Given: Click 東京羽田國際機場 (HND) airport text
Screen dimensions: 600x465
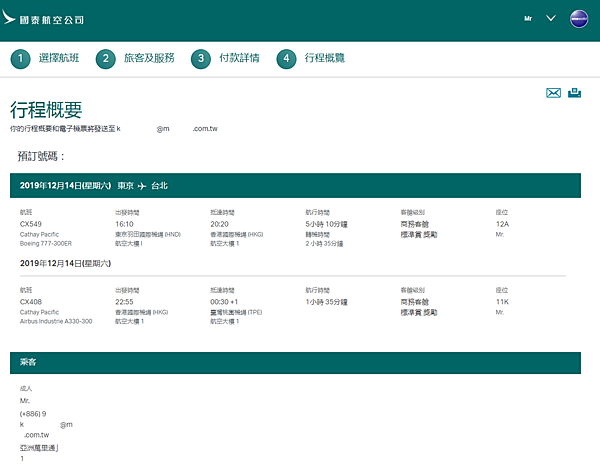Looking at the screenshot, I should pyautogui.click(x=148, y=234).
